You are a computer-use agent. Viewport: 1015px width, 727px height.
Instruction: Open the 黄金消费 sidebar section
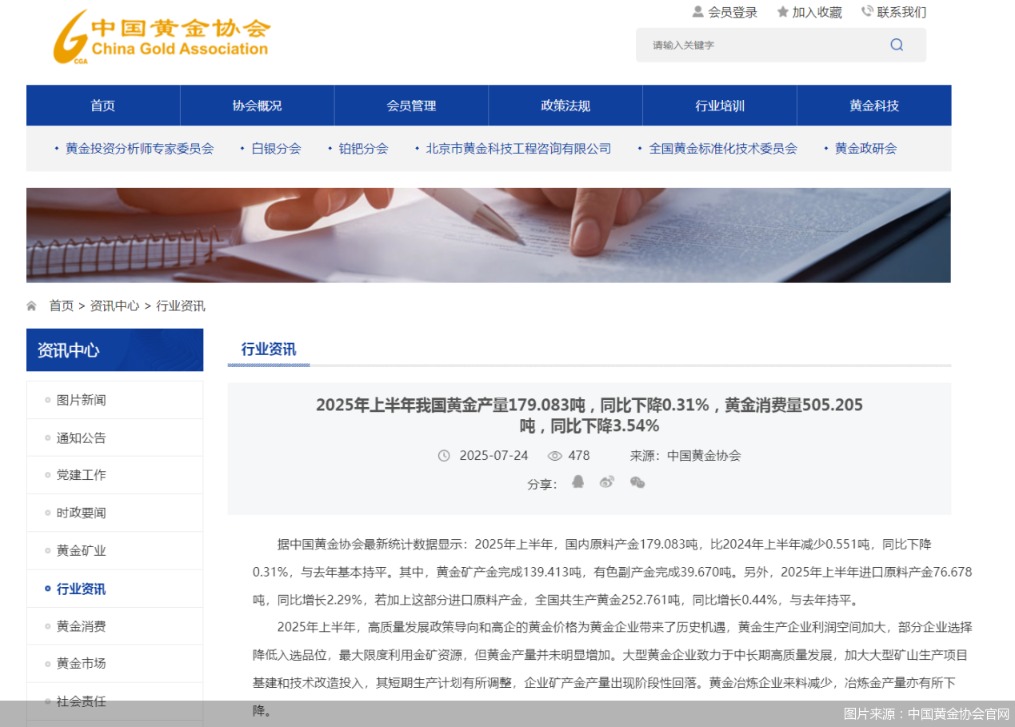click(82, 626)
